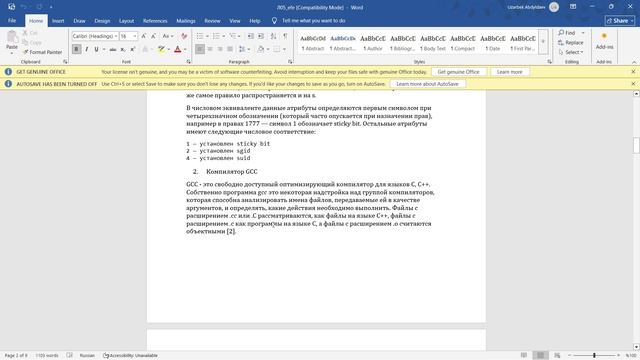Toggle Superscript formatting

tap(133, 49)
